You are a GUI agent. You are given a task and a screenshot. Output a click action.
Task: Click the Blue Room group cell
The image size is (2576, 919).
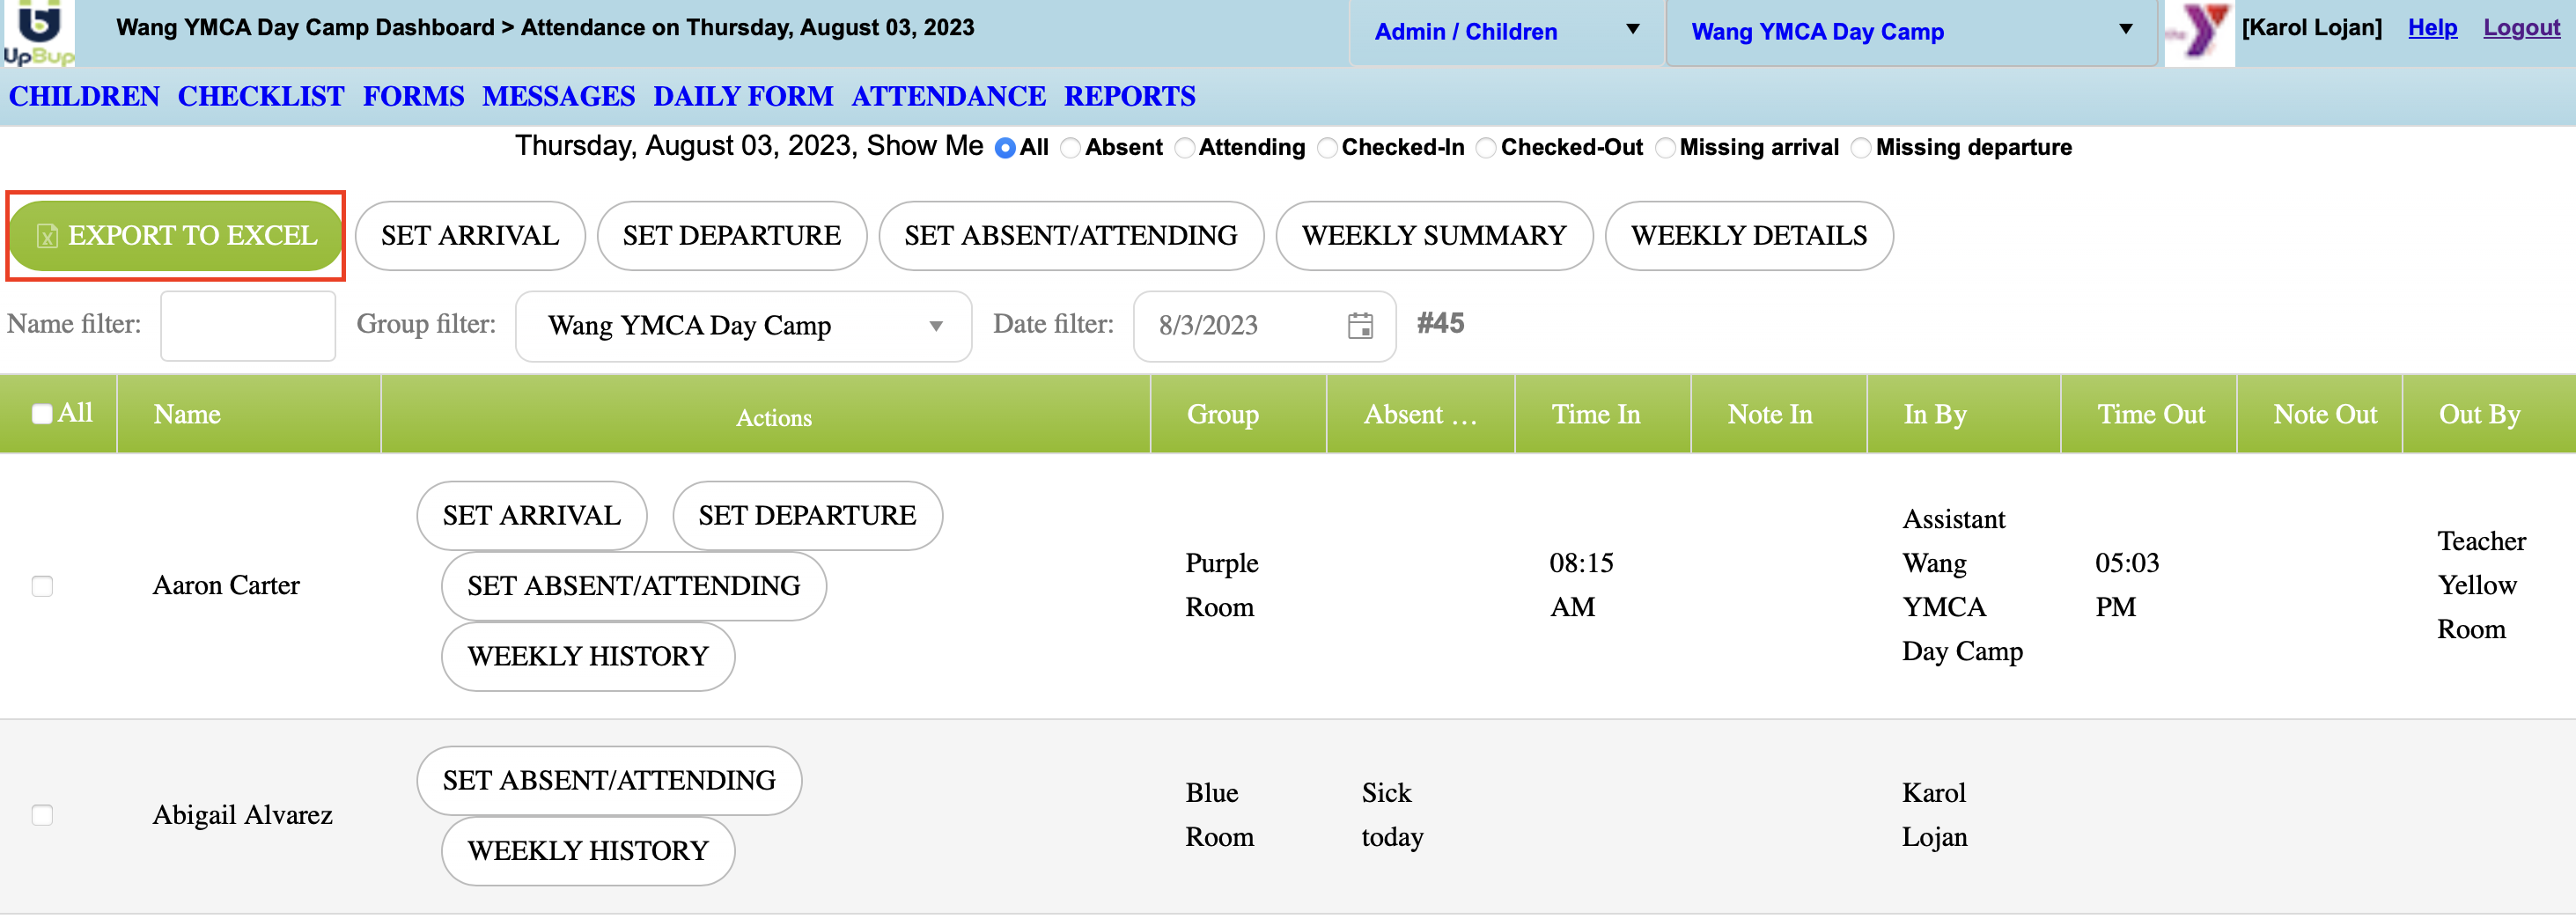pyautogui.click(x=1219, y=816)
